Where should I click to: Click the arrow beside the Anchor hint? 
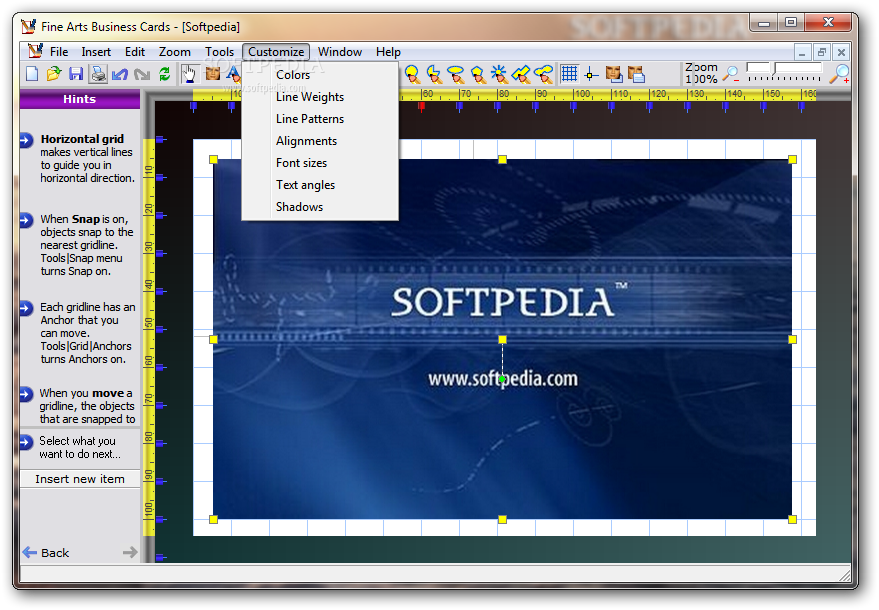coord(26,308)
